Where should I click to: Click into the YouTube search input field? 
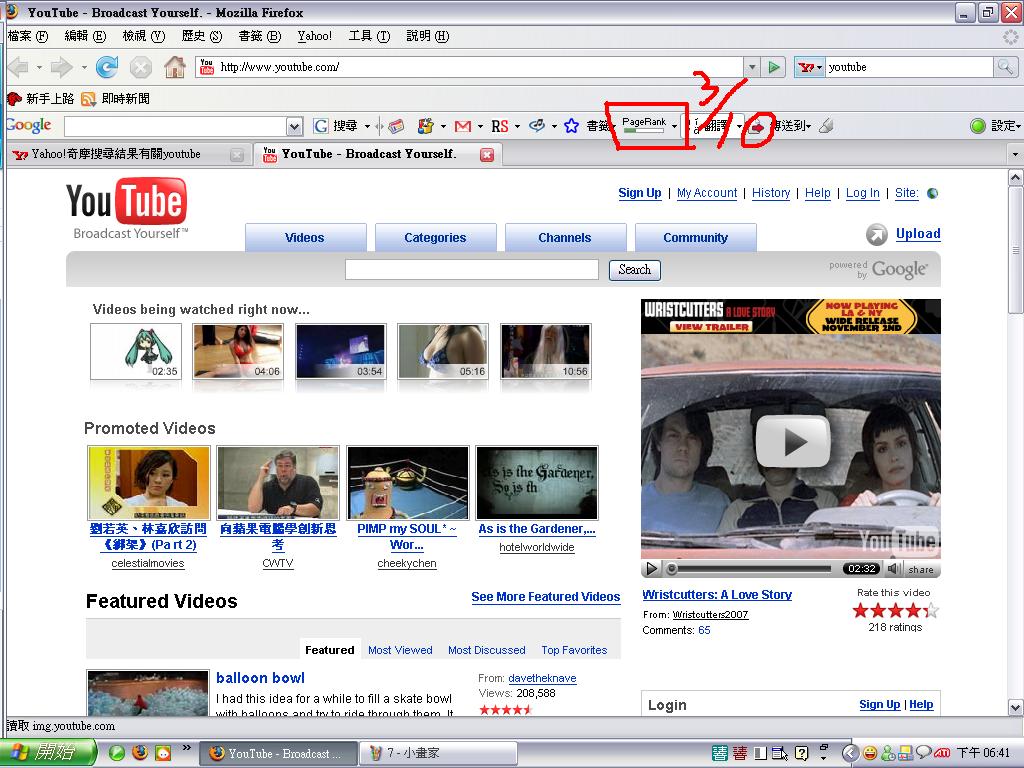click(472, 270)
